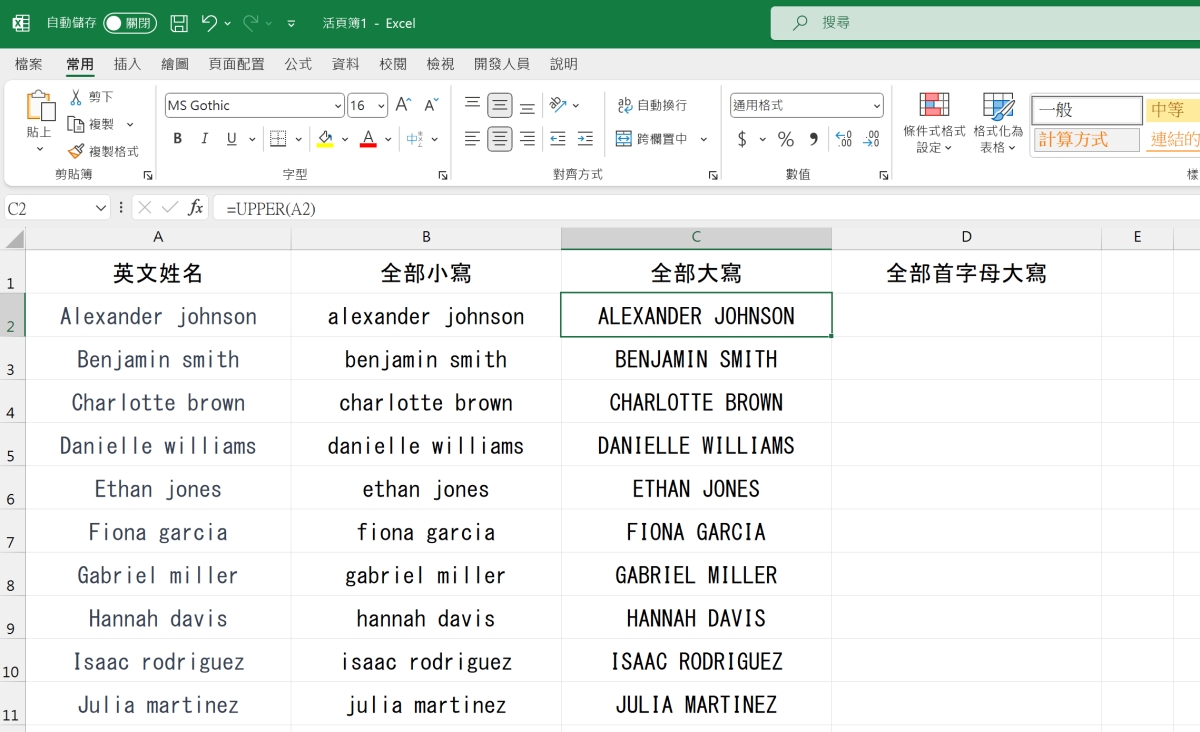
Task: Click the Increase Font Size icon
Action: tap(403, 105)
